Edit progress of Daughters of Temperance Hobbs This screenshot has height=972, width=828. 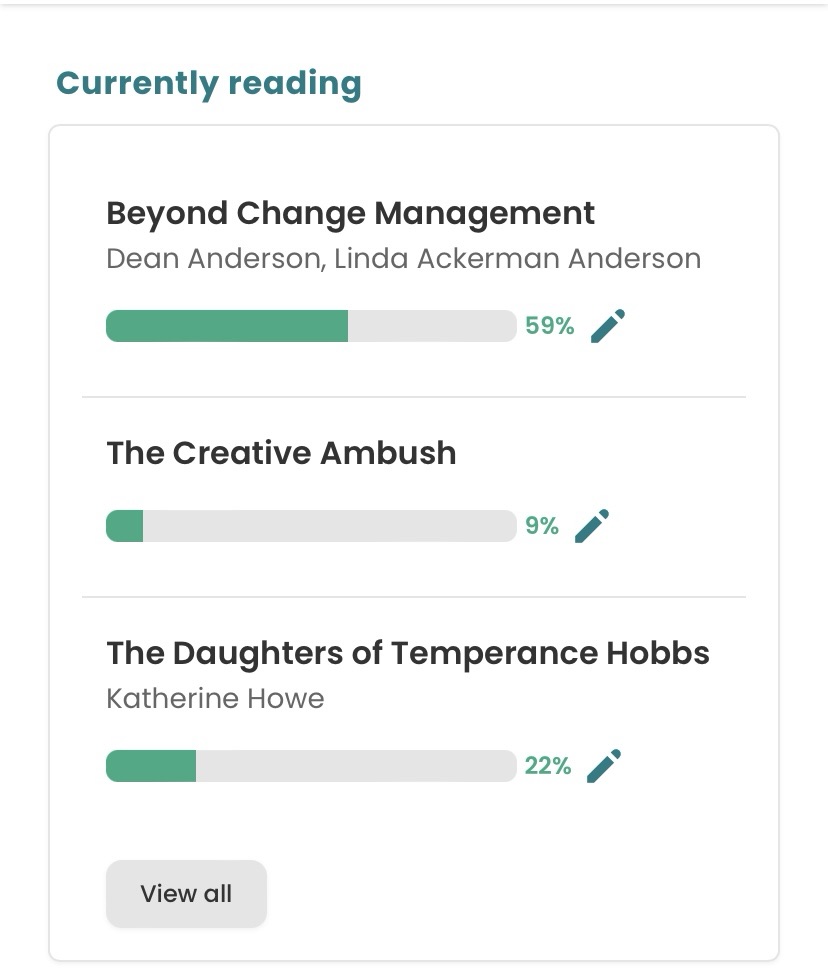(x=603, y=766)
